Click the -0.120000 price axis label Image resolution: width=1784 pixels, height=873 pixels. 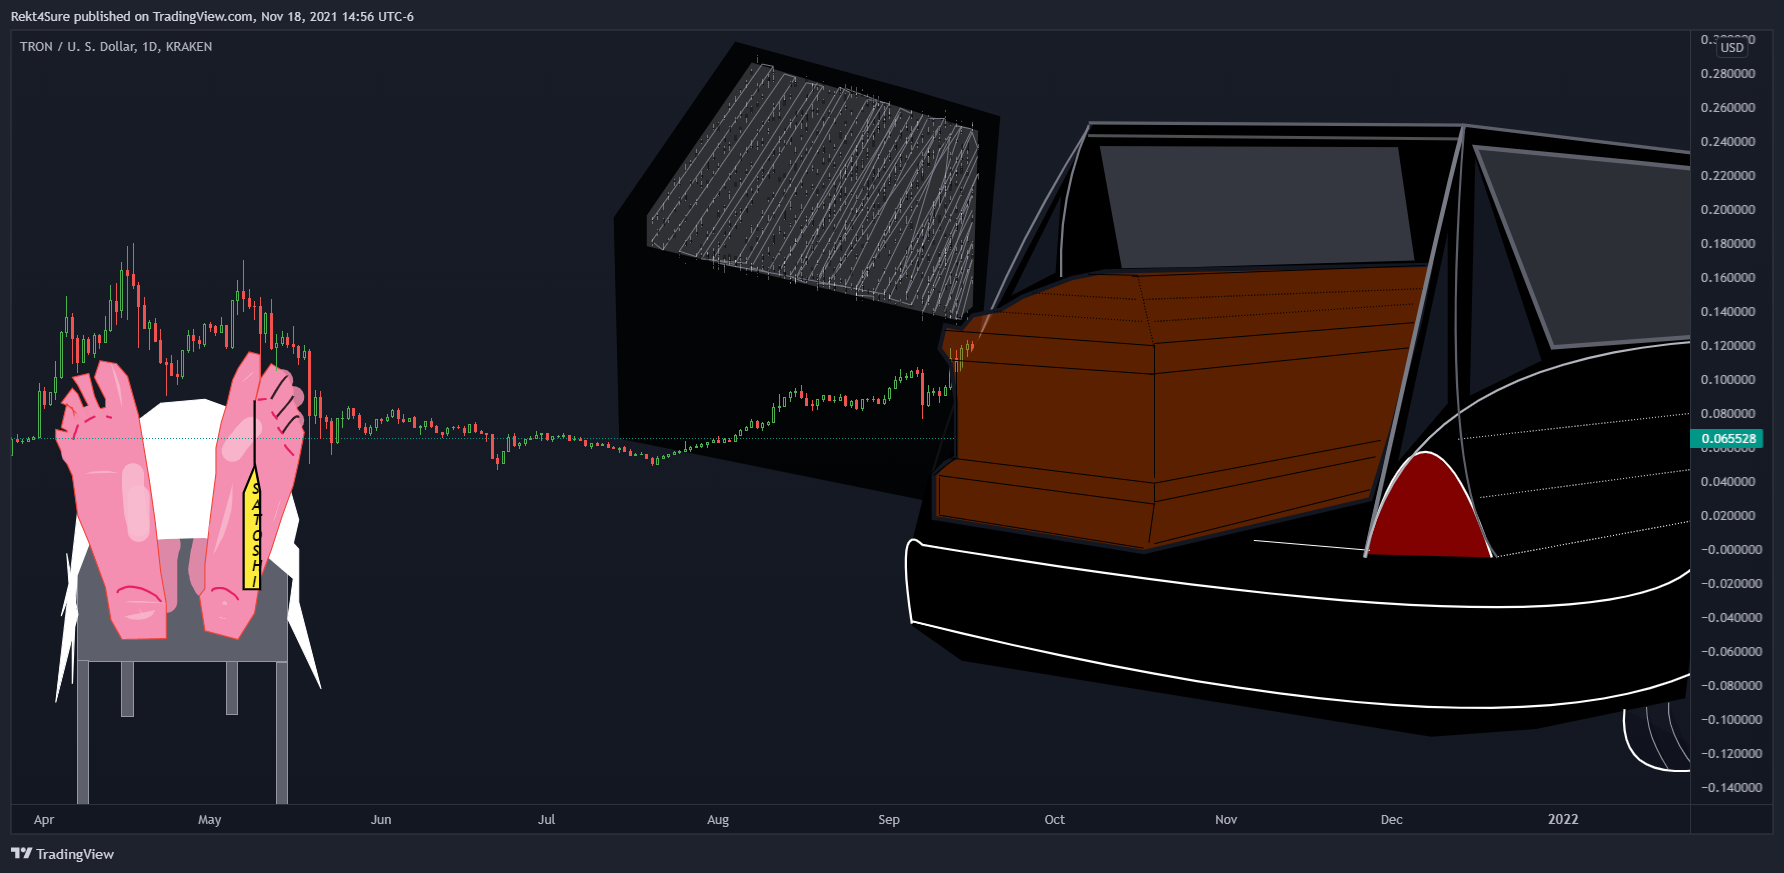pyautogui.click(x=1731, y=754)
